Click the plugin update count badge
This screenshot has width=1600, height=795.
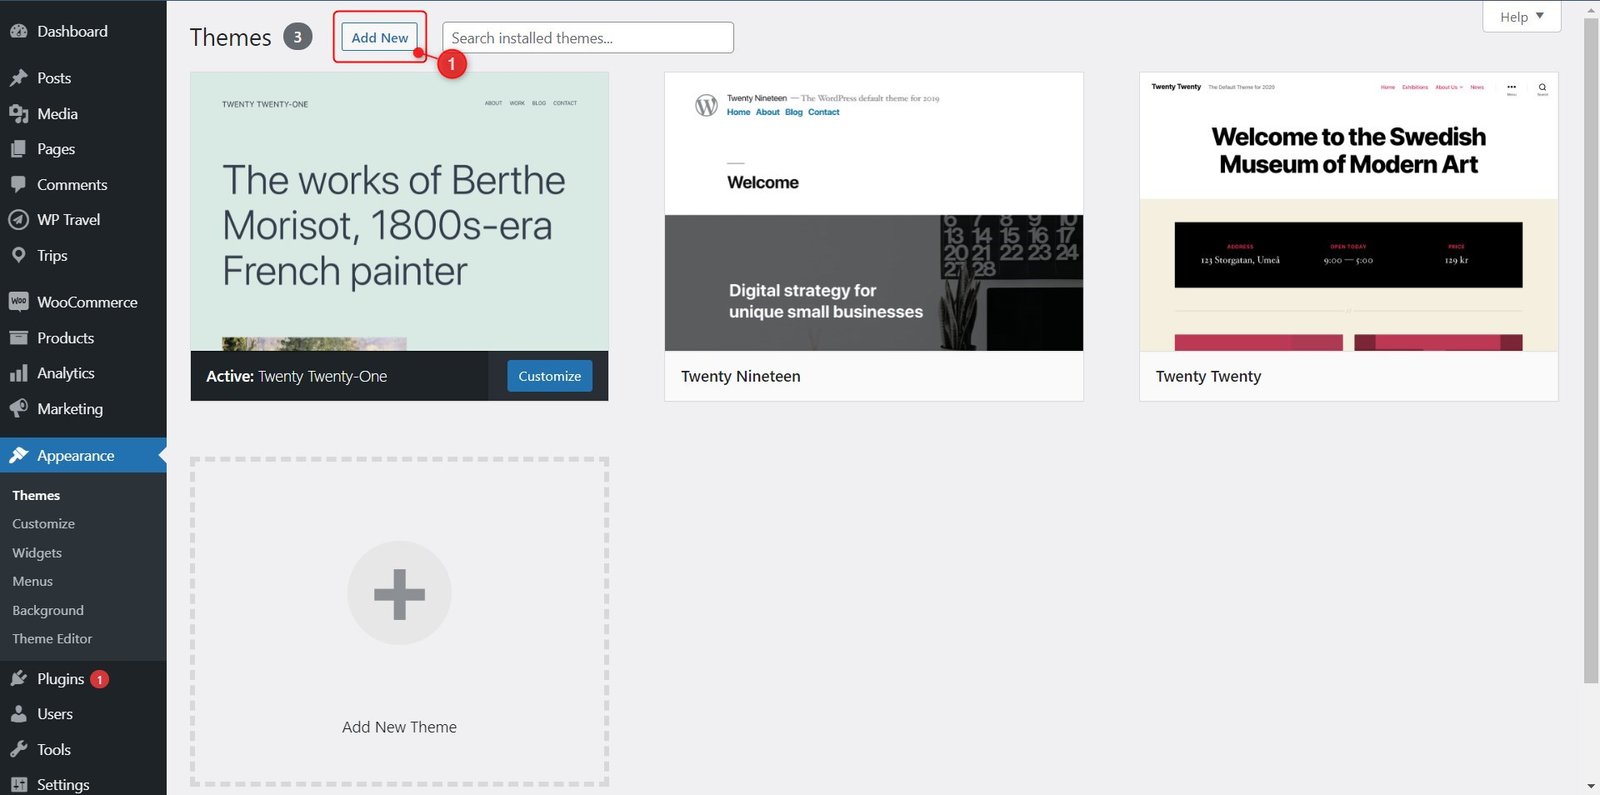tap(99, 679)
